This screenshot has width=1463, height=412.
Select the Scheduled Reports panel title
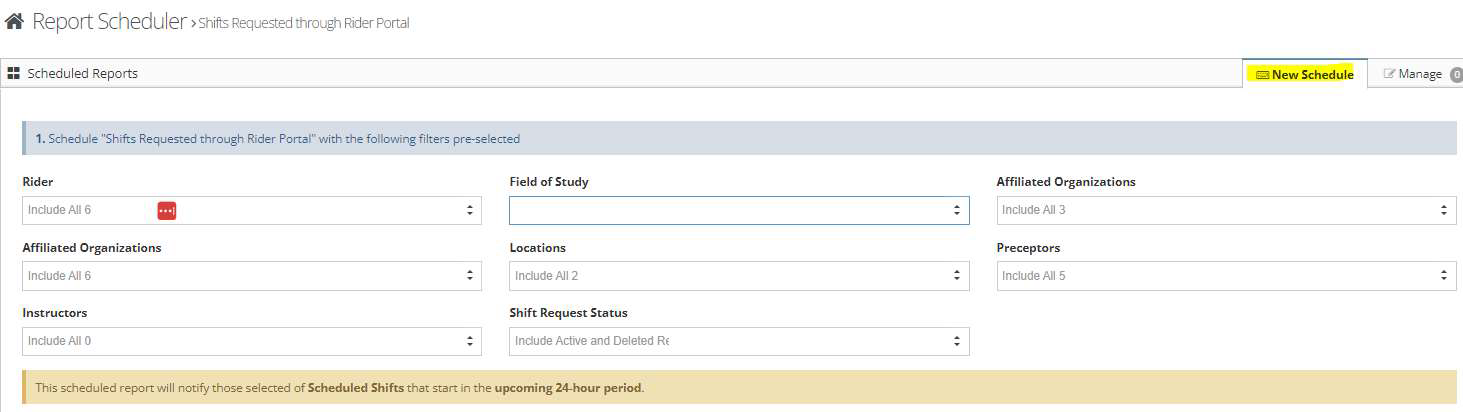[x=82, y=74]
